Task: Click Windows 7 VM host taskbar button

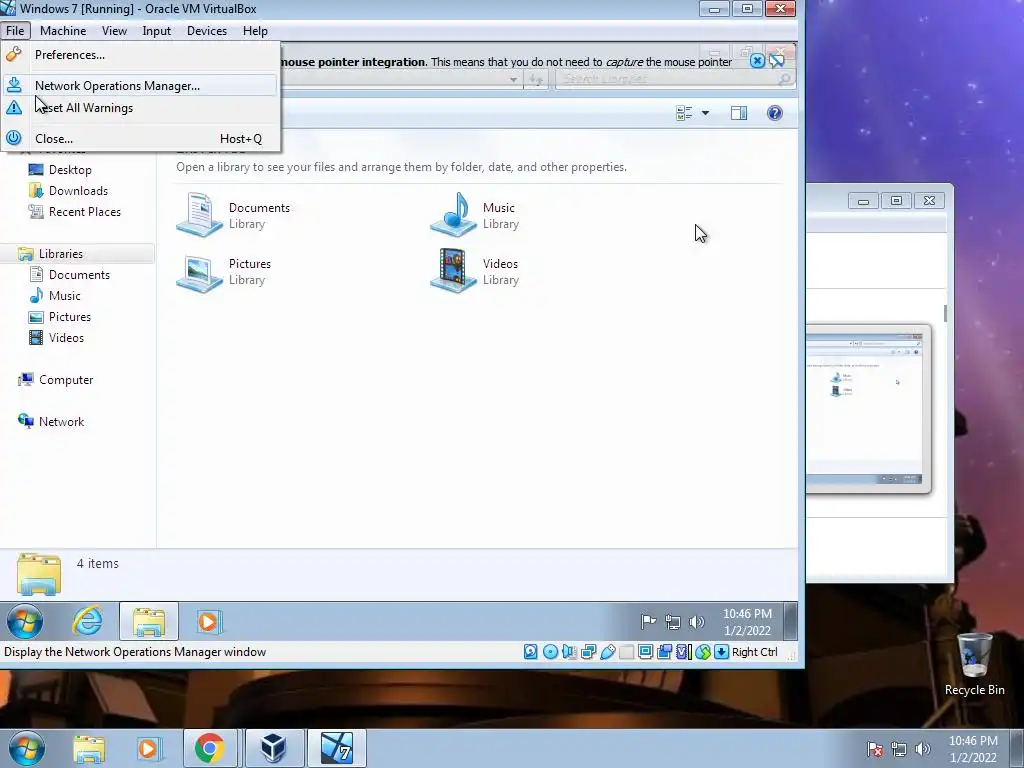Action: click(x=337, y=748)
